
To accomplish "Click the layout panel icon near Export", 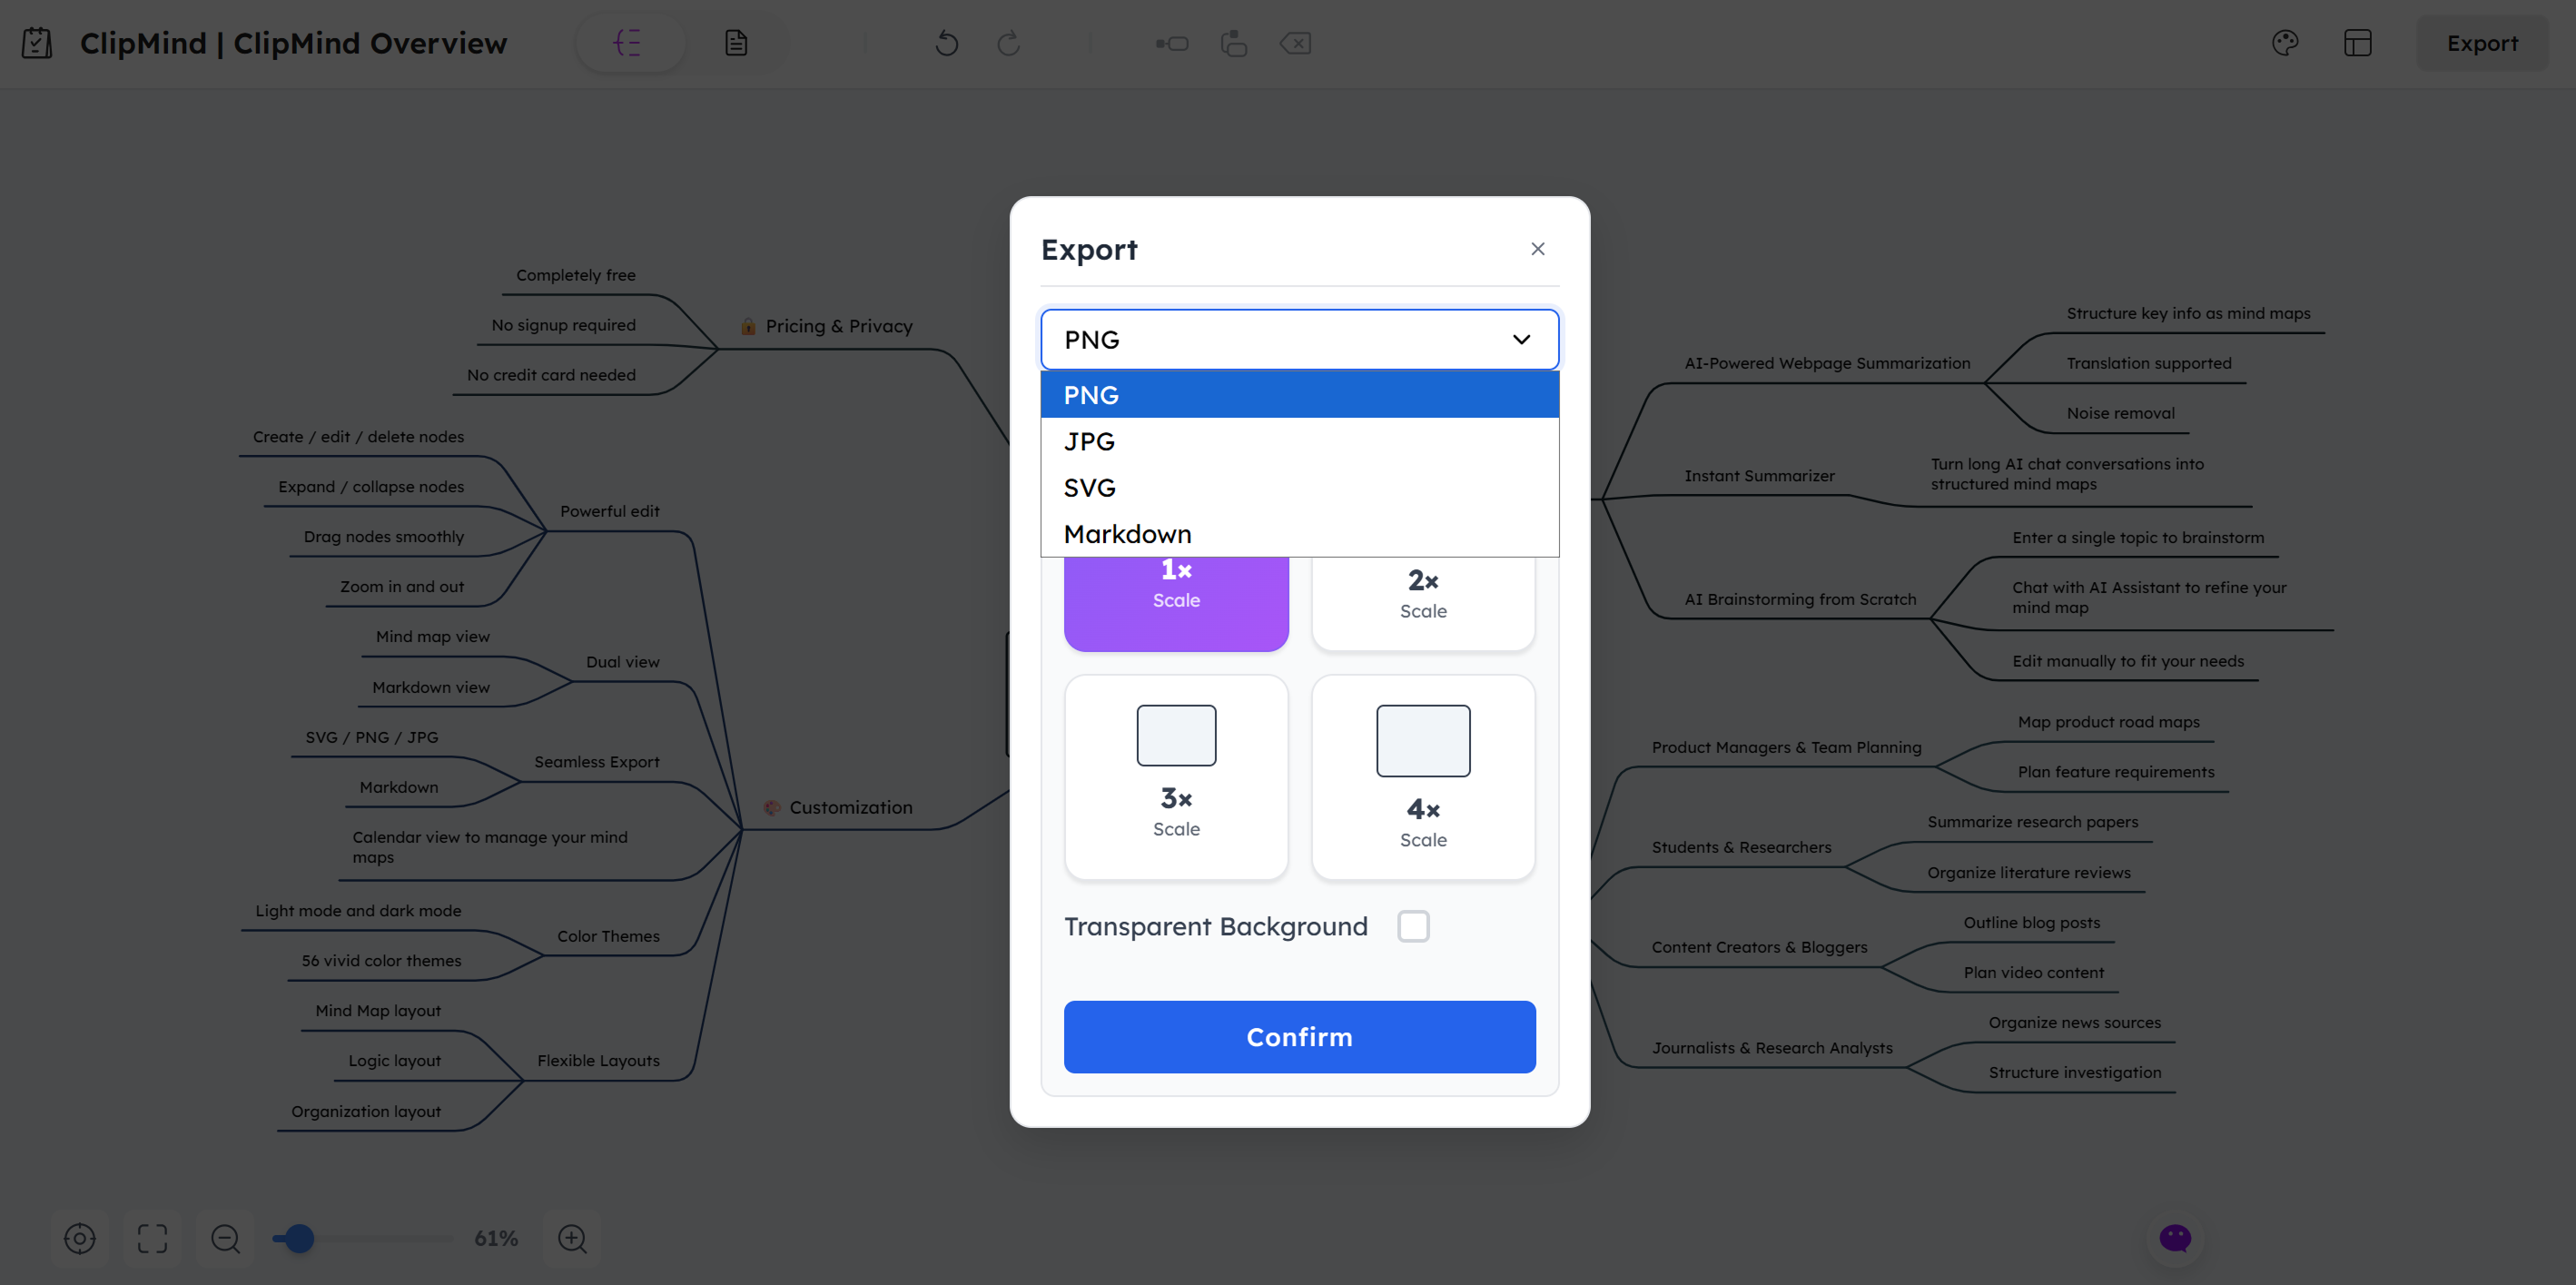I will (2358, 42).
